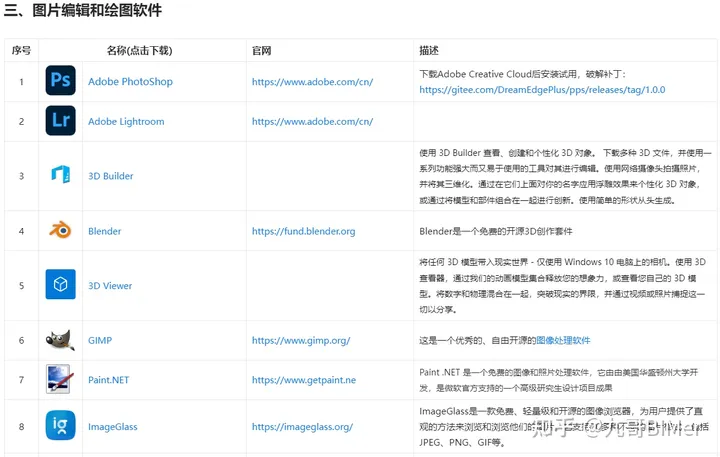Visit adobe.com link in Lightroom row
Image resolution: width=720 pixels, height=457 pixels.
tap(313, 122)
